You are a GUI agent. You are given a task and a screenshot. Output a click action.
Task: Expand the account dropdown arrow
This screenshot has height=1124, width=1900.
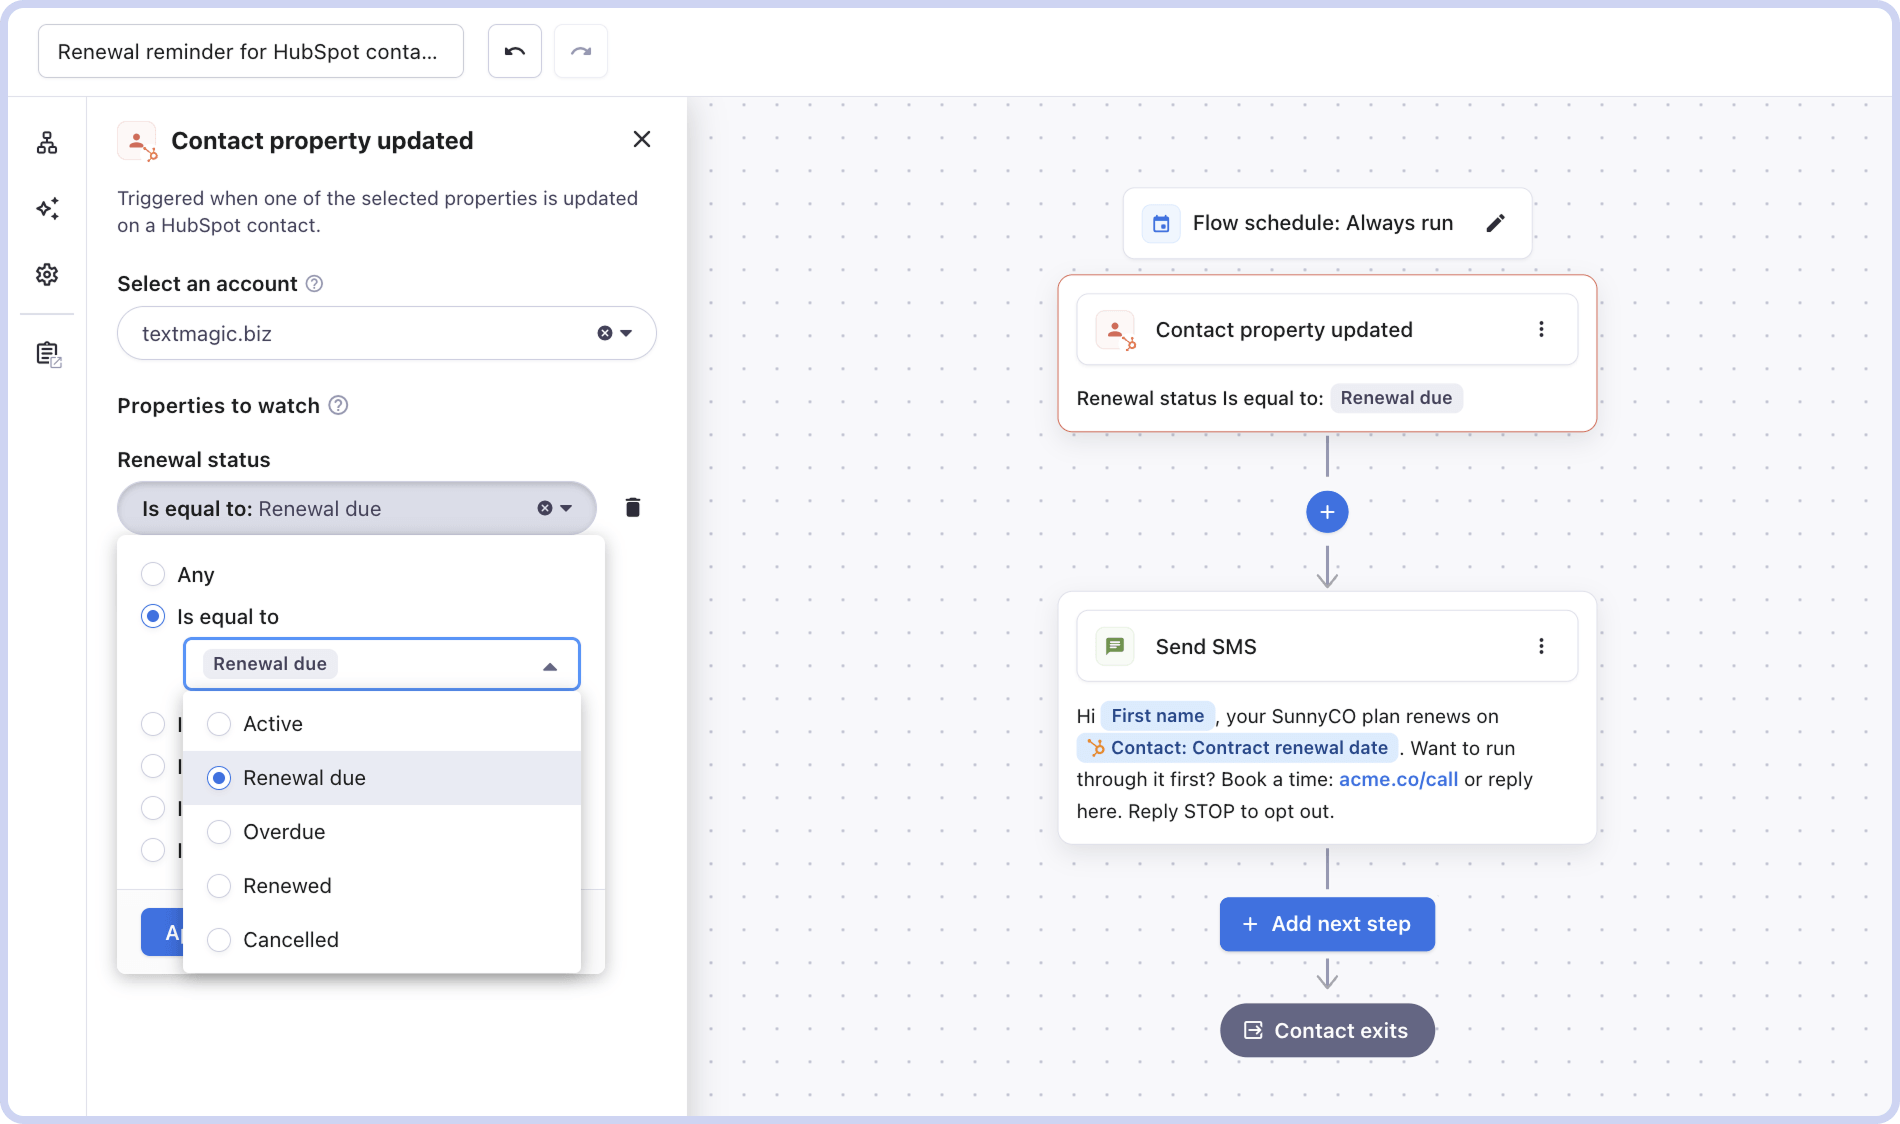(626, 333)
